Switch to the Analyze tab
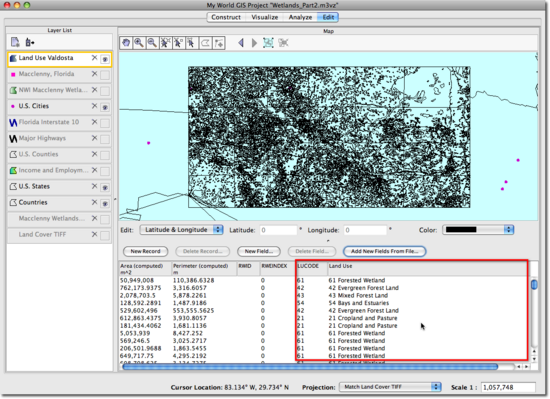The width and height of the screenshot is (550, 399). tap(300, 17)
